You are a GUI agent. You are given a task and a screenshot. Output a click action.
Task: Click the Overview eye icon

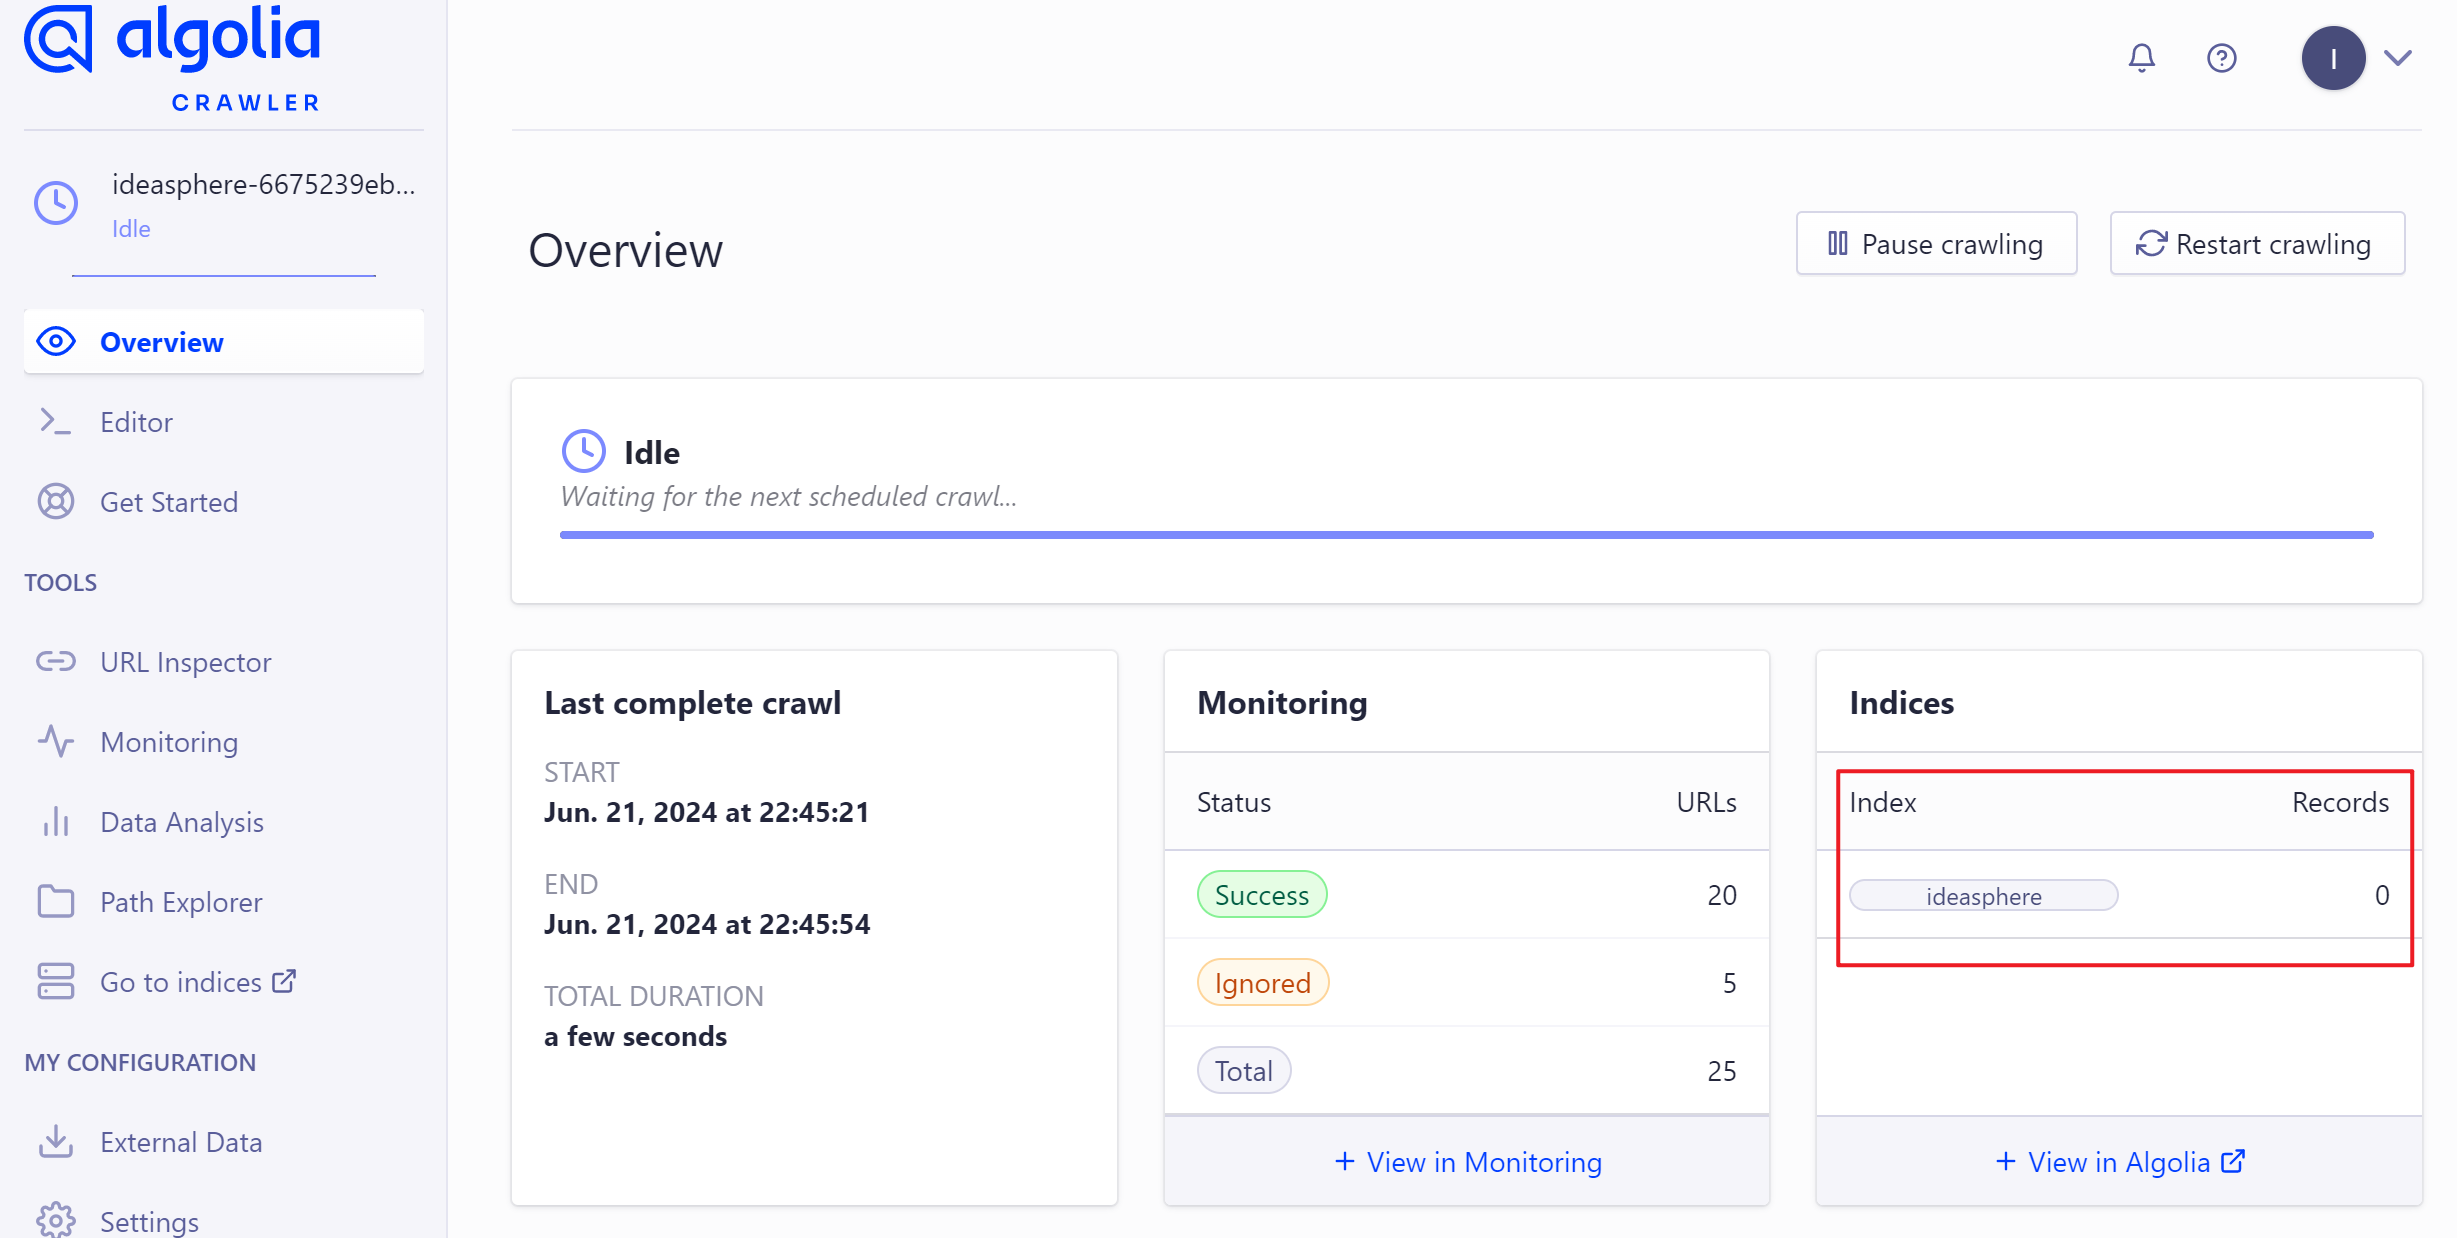56,342
